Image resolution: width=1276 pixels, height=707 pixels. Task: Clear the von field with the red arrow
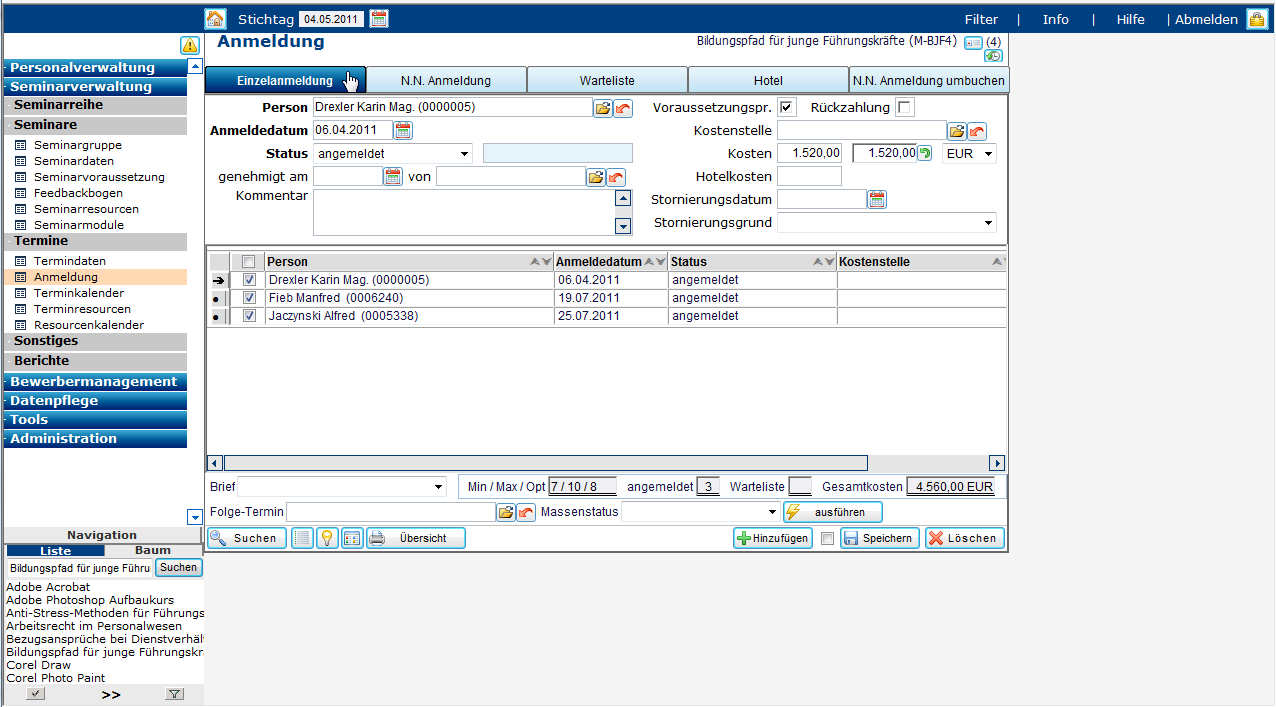616,177
